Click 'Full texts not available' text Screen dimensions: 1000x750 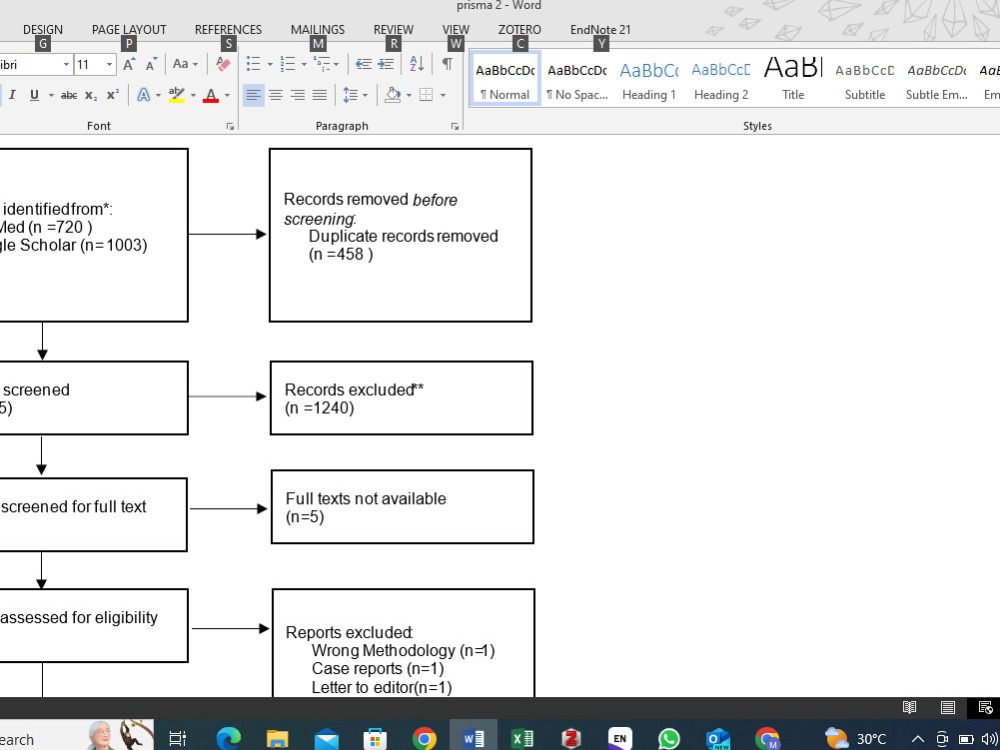[x=365, y=499]
